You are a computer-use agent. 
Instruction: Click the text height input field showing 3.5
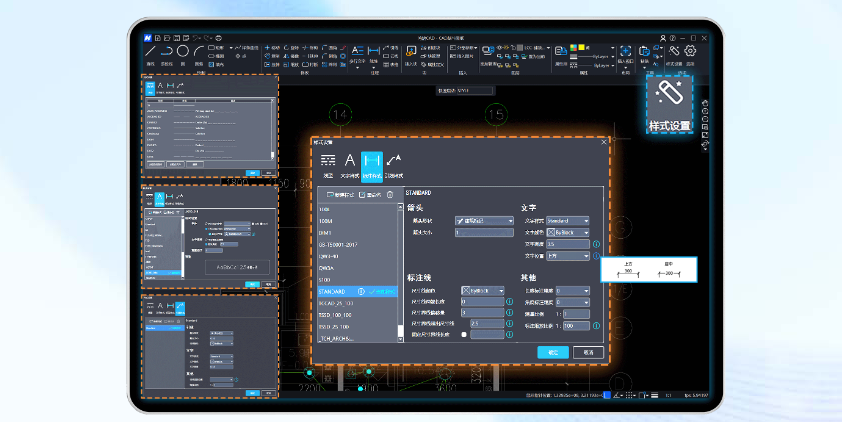coord(568,244)
